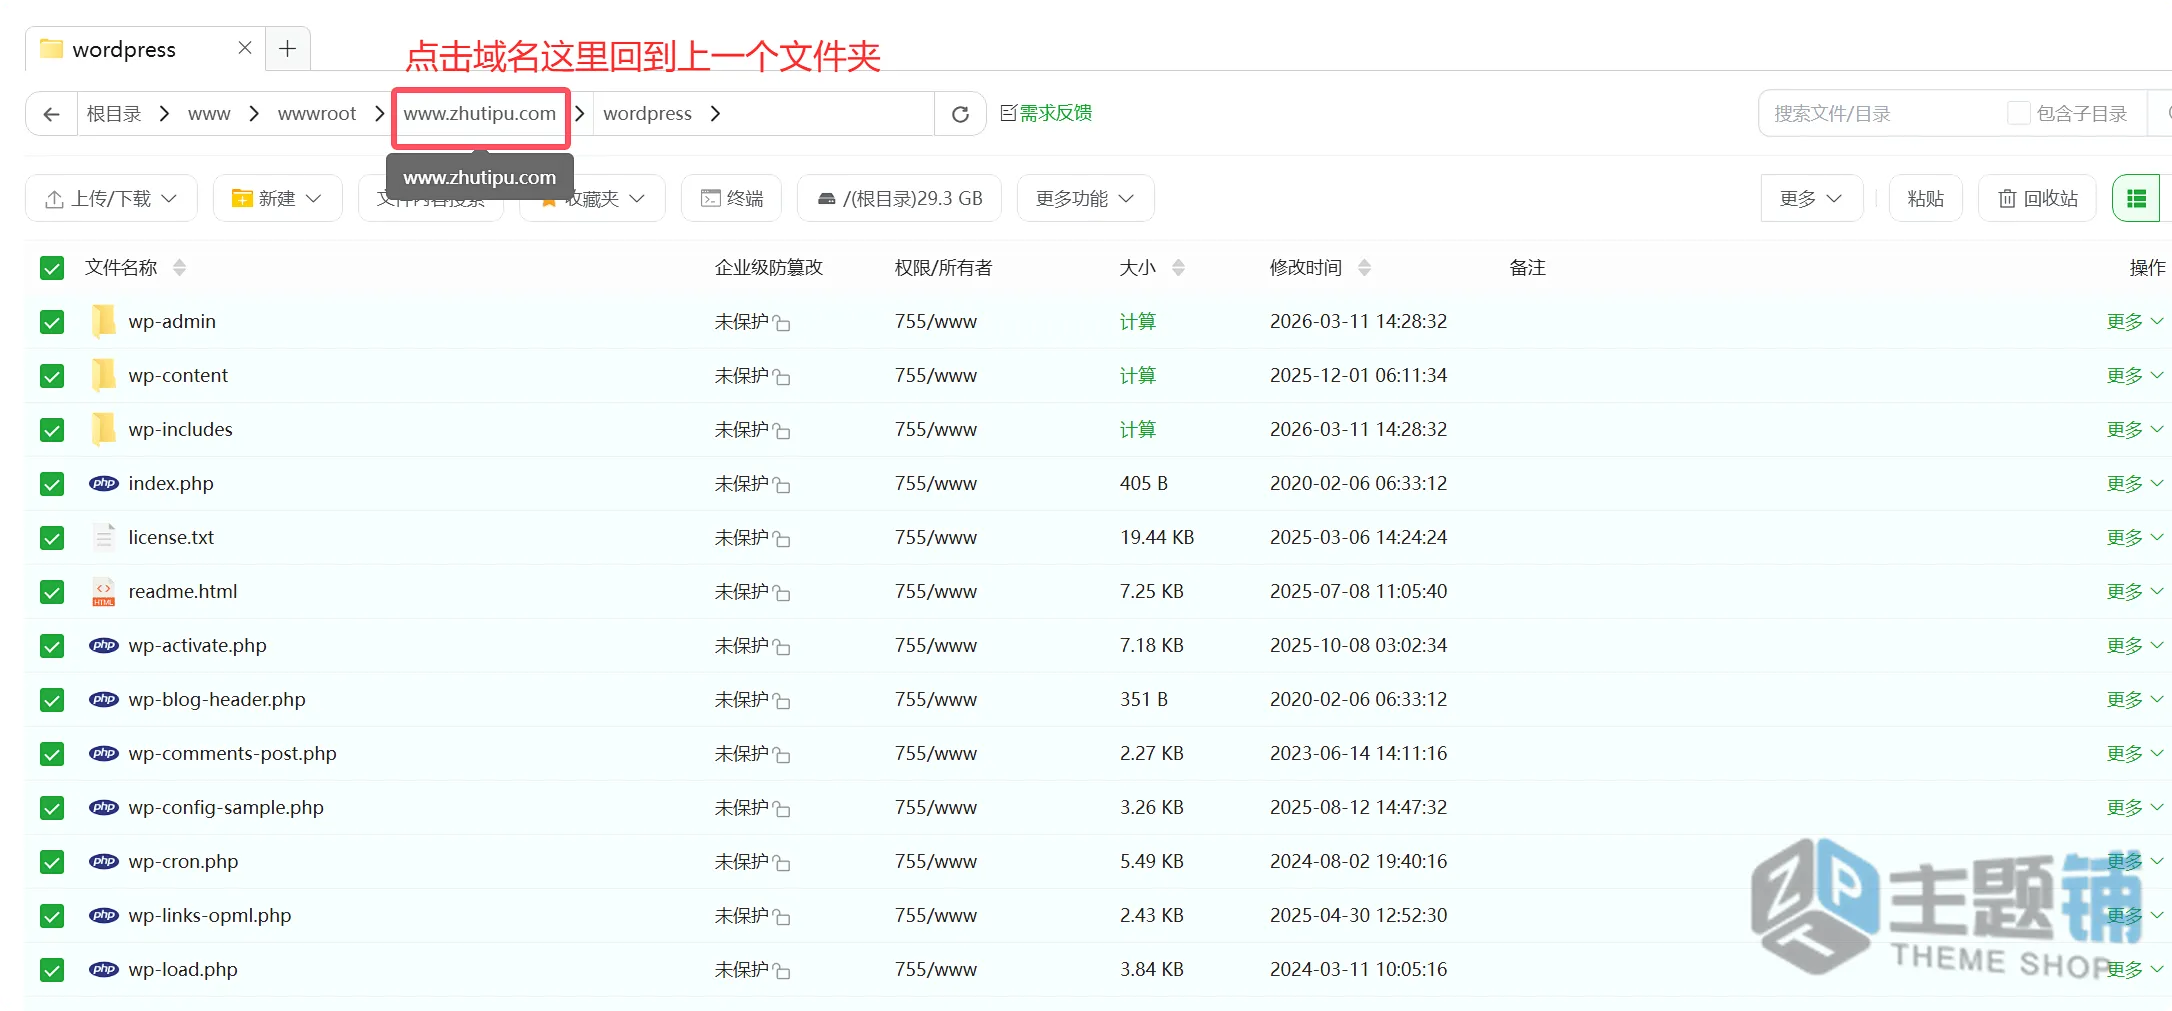2172x1011 pixels.
Task: Click the text file icon of license.txt
Action: (104, 537)
